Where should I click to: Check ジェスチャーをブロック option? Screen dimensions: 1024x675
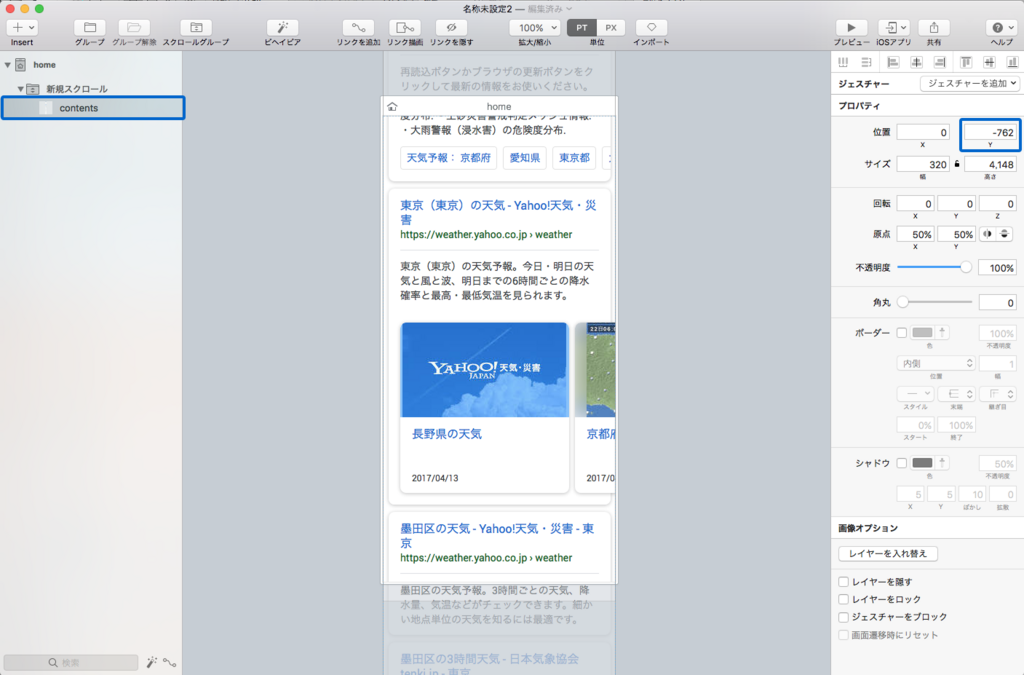coord(844,616)
